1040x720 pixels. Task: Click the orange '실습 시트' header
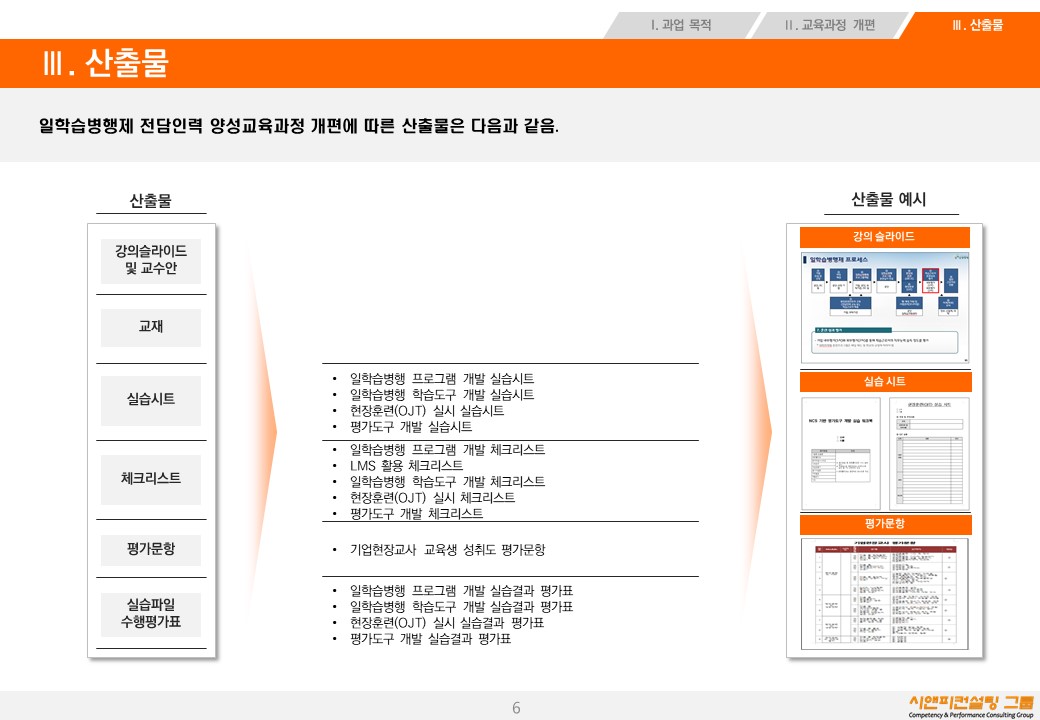[x=885, y=381]
